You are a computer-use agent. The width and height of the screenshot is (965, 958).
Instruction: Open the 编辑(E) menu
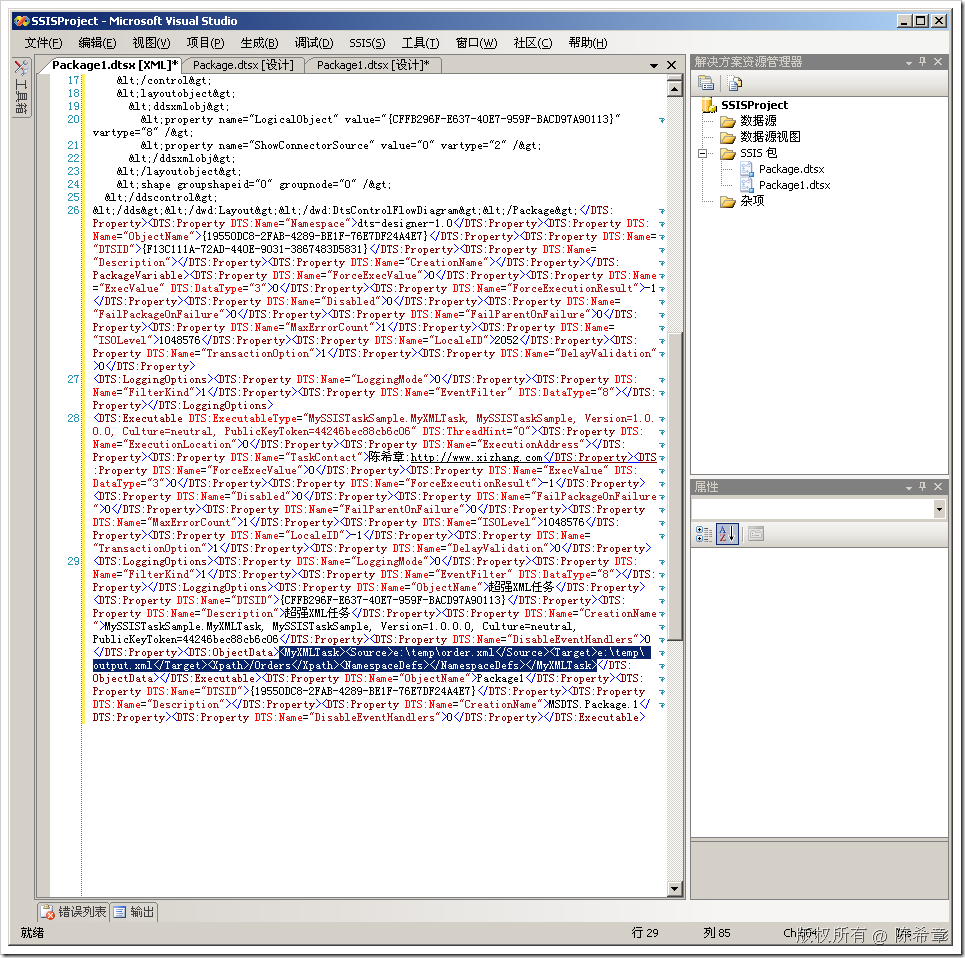pyautogui.click(x=97, y=42)
